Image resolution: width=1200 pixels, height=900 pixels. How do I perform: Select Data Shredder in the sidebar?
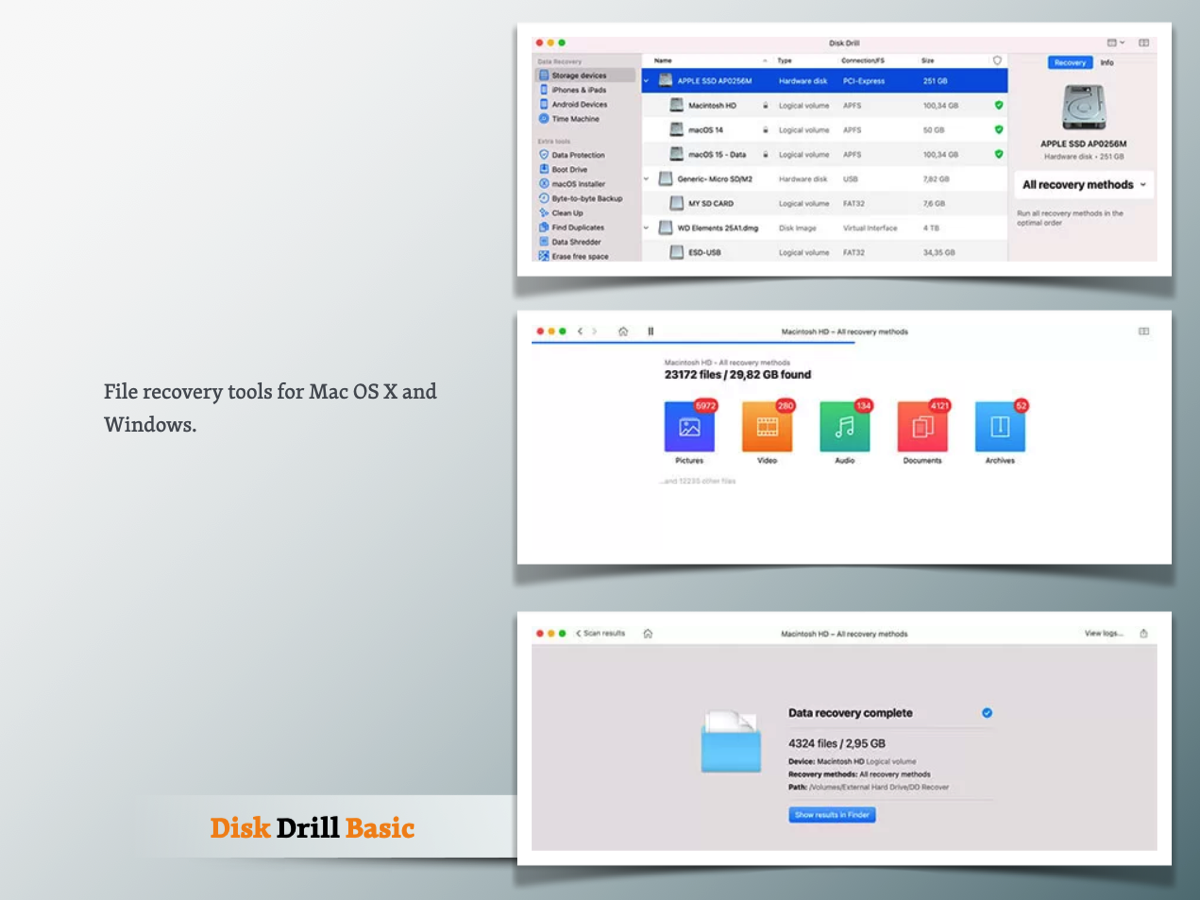[x=576, y=242]
